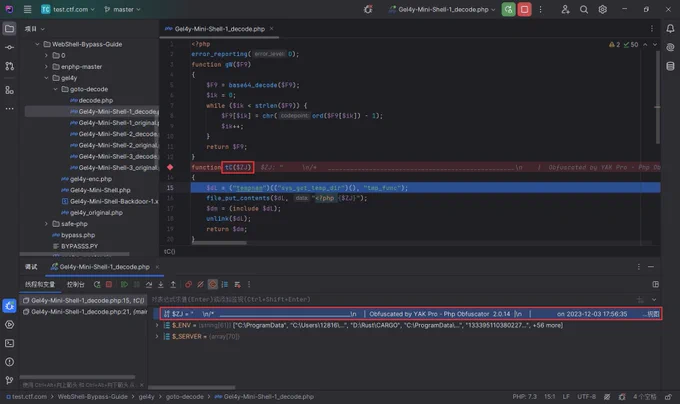Open the test.ctf.com project dropdown
The width and height of the screenshot is (680, 404).
click(68, 9)
